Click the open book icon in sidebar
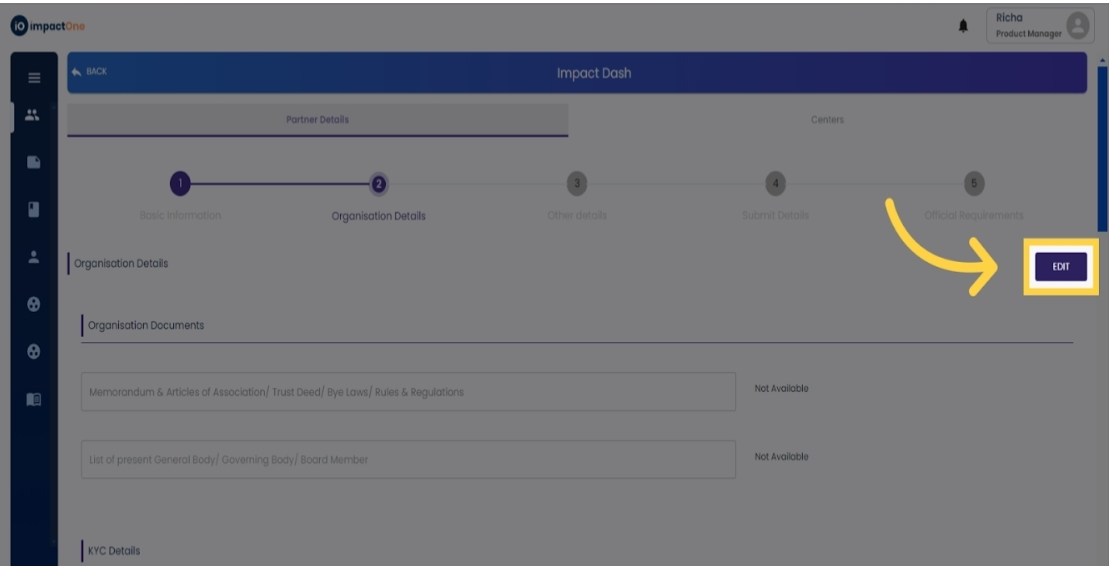Screen dimensions: 1109x566 click(x=33, y=400)
